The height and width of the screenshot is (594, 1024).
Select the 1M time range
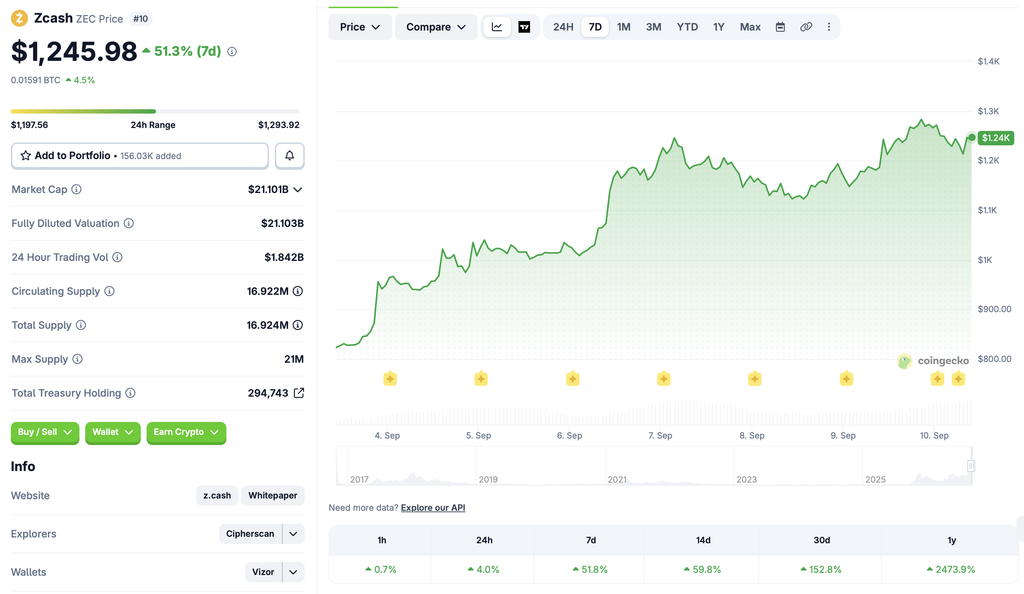click(x=624, y=27)
